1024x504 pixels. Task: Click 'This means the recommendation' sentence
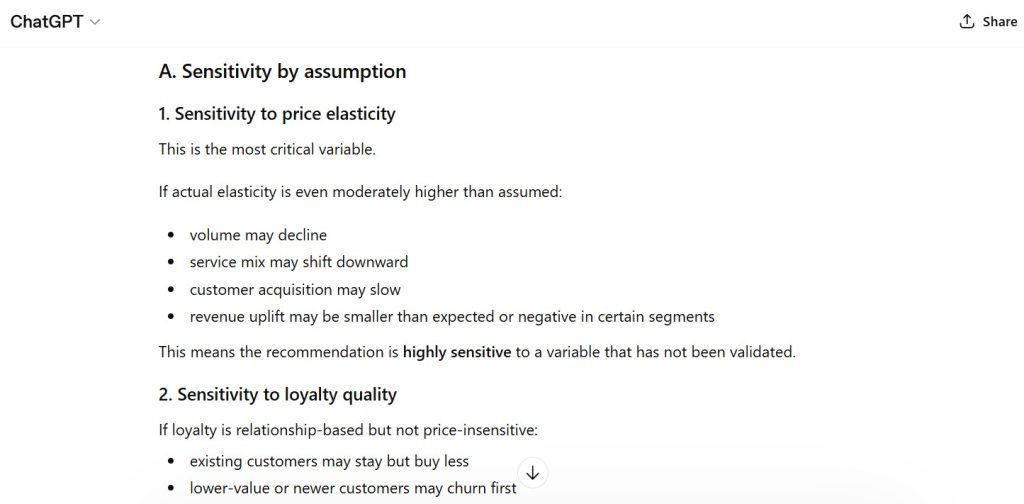coord(279,352)
